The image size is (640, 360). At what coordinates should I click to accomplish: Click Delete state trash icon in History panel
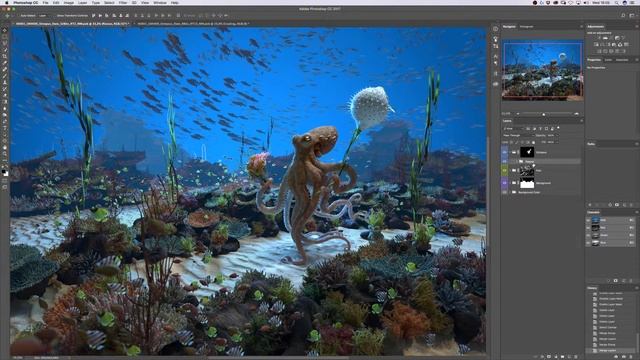click(x=631, y=356)
